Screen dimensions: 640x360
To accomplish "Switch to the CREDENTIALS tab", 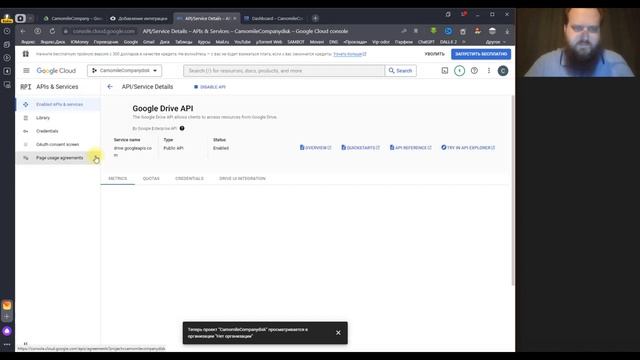I will tap(189, 178).
